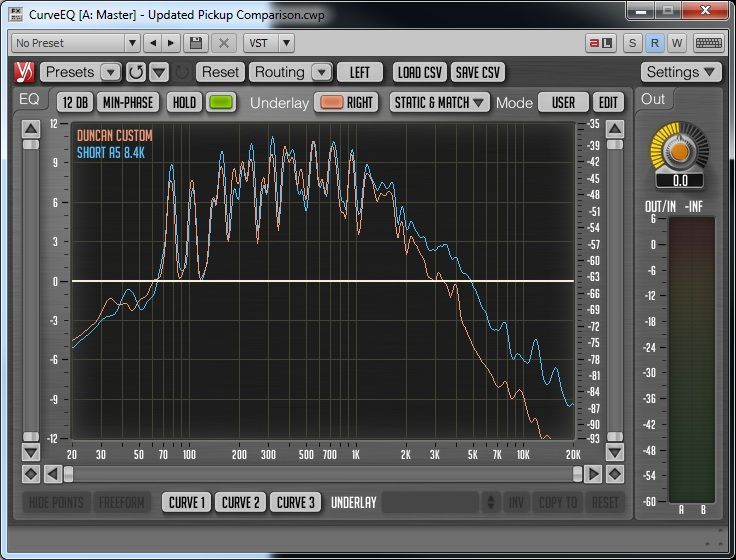Select the CURVE 2 tab
Viewport: 736px width, 560px height.
click(x=240, y=503)
